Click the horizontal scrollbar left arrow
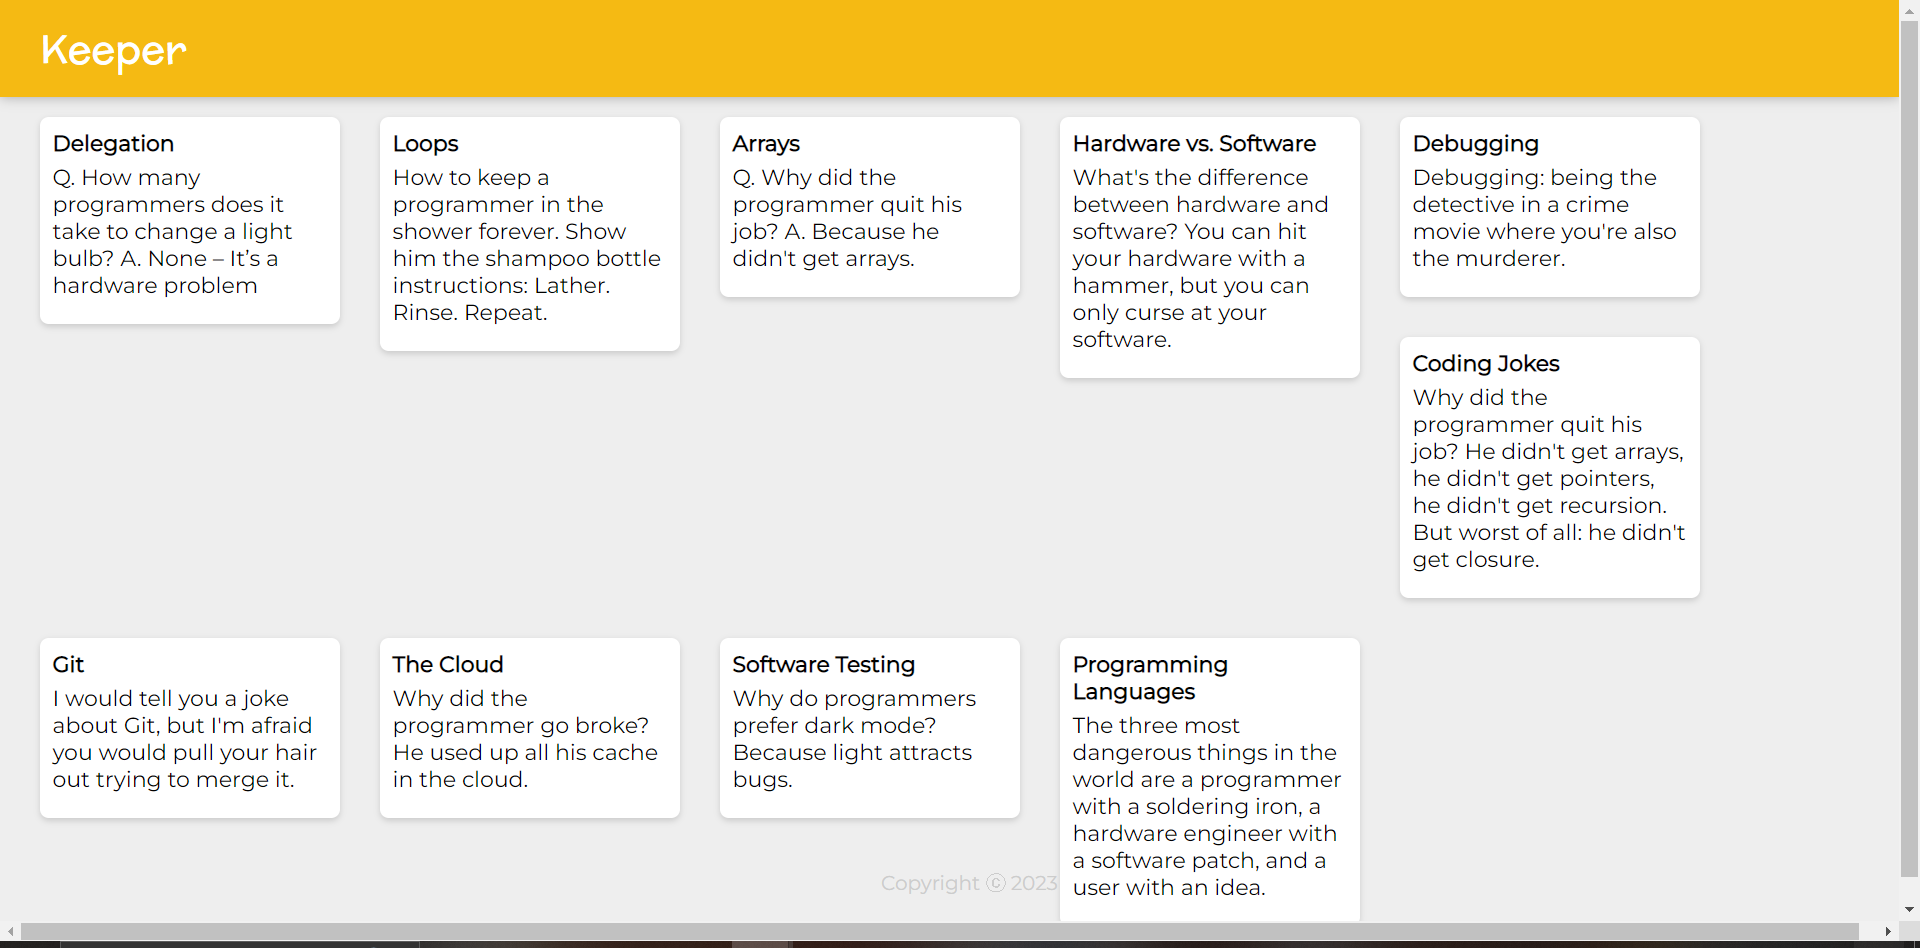 pyautogui.click(x=10, y=931)
